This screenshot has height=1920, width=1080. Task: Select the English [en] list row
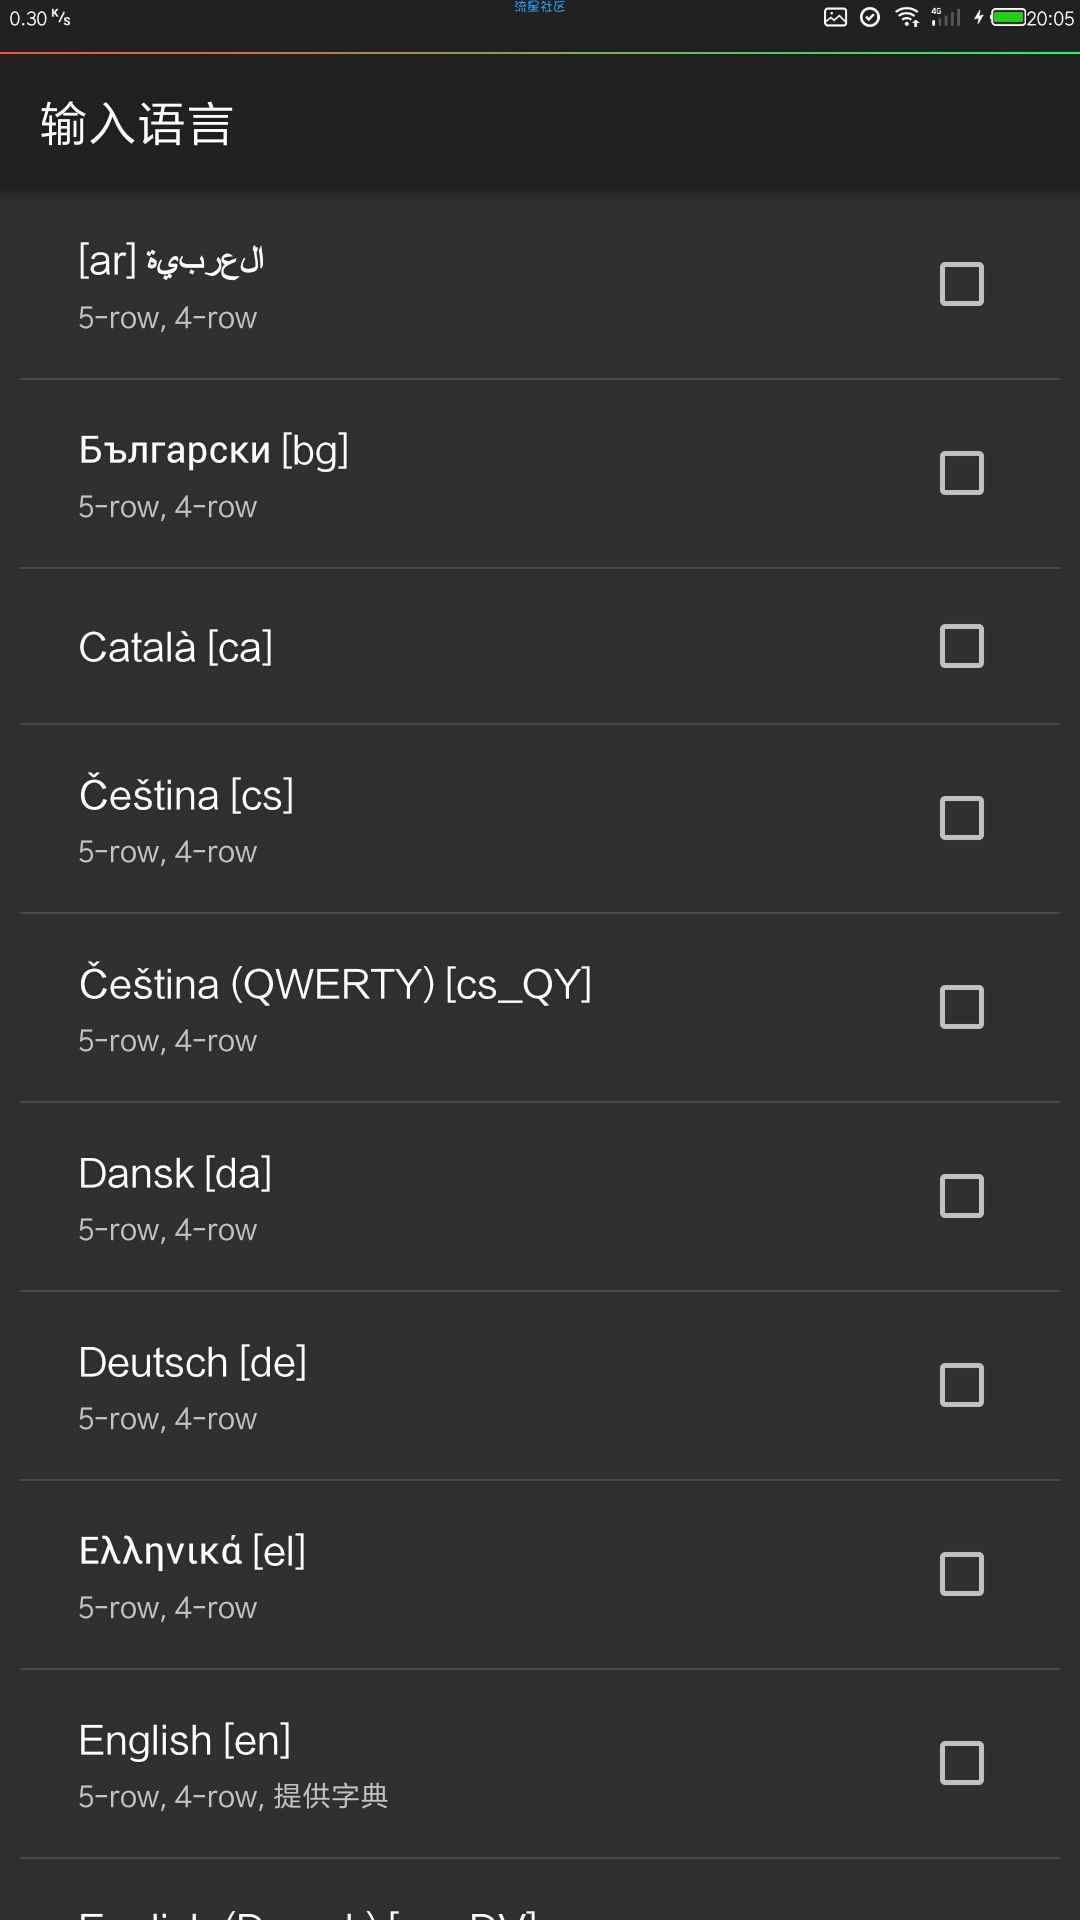click(540, 1764)
